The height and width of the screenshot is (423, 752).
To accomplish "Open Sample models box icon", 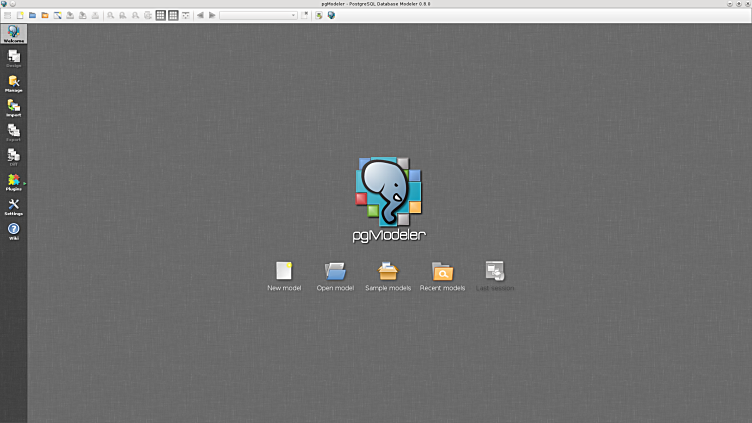I will click(x=388, y=272).
